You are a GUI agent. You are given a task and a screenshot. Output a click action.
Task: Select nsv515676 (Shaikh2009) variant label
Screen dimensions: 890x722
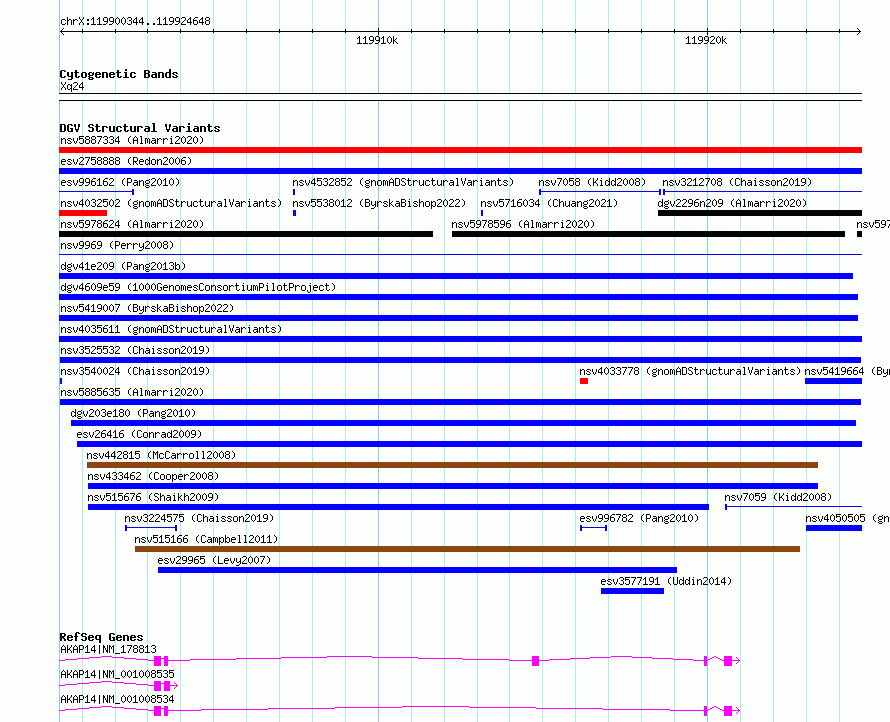click(153, 497)
